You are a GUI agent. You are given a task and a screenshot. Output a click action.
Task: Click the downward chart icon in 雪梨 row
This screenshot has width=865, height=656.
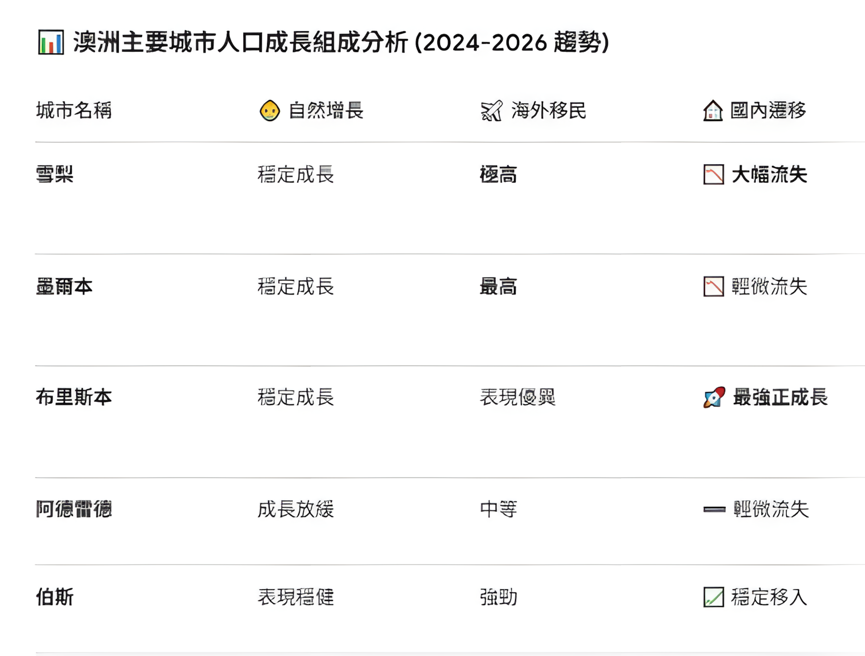click(x=713, y=175)
